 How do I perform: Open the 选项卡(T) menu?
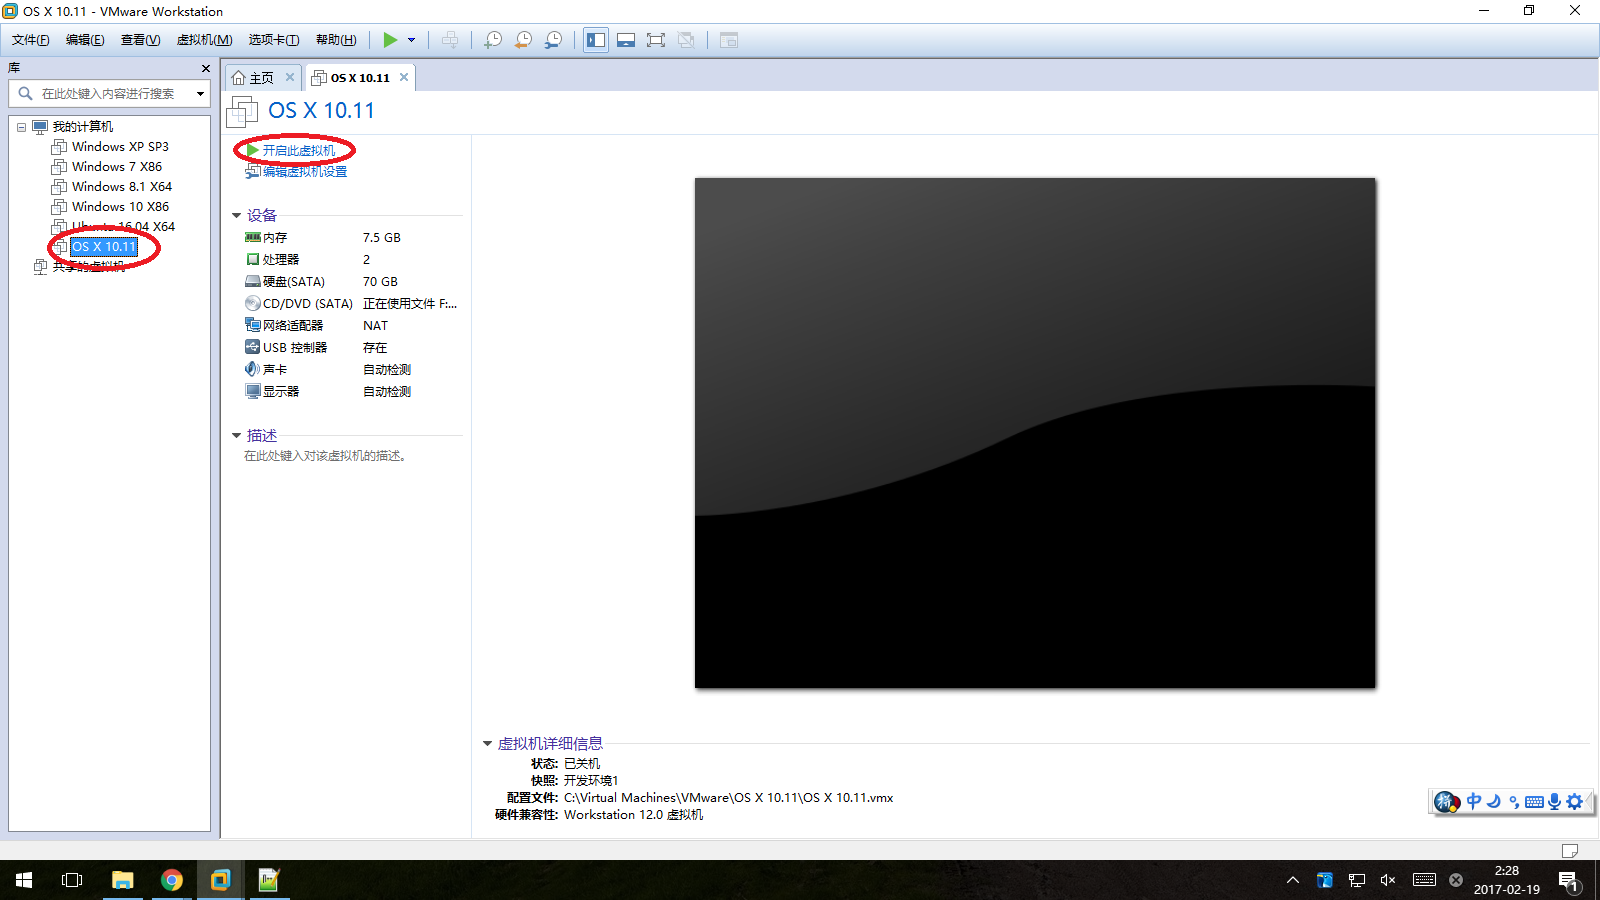pyautogui.click(x=274, y=40)
